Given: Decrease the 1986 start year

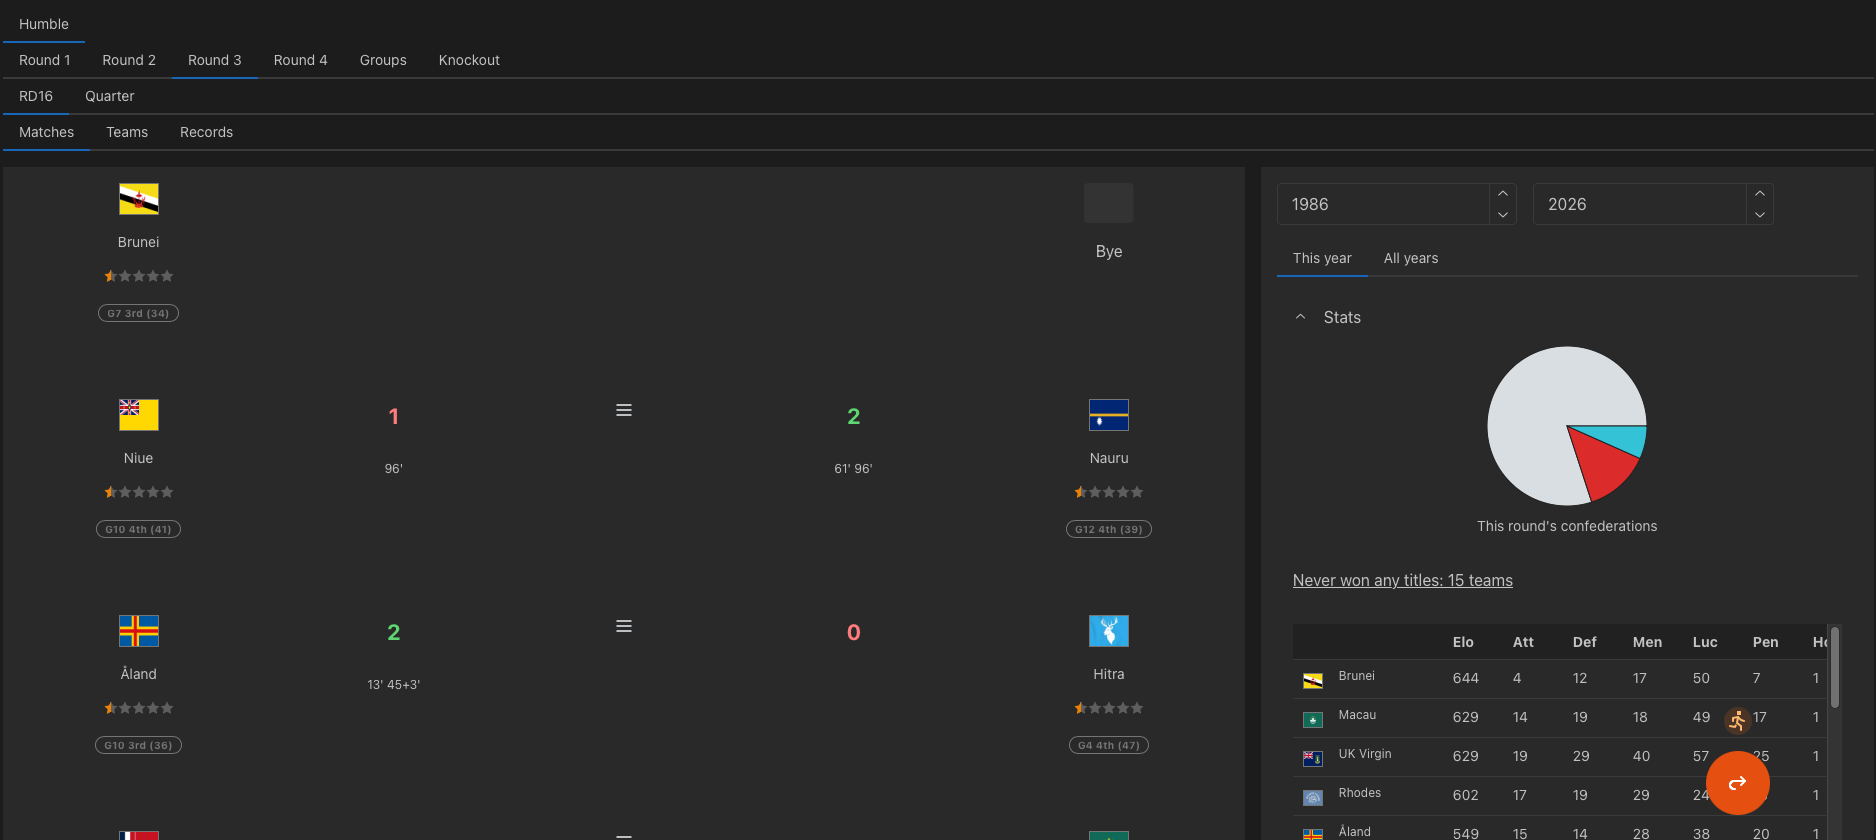Looking at the screenshot, I should point(1502,214).
